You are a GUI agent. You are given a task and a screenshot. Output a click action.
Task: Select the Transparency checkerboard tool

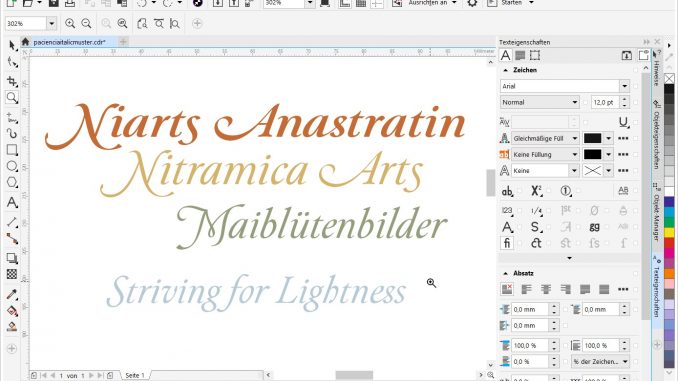click(x=12, y=274)
